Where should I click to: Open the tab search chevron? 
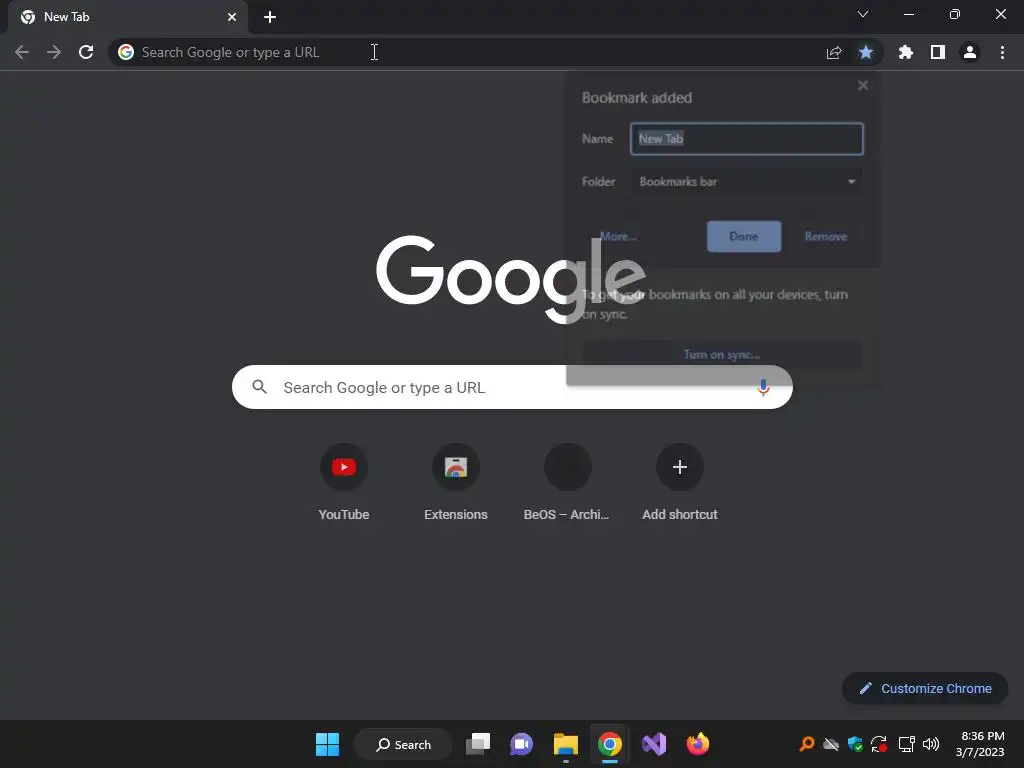[863, 14]
